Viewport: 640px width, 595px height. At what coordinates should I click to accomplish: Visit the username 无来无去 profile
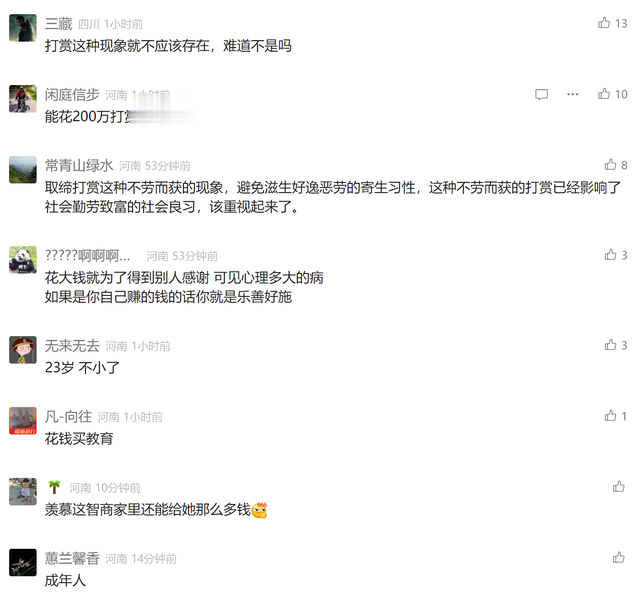point(72,346)
